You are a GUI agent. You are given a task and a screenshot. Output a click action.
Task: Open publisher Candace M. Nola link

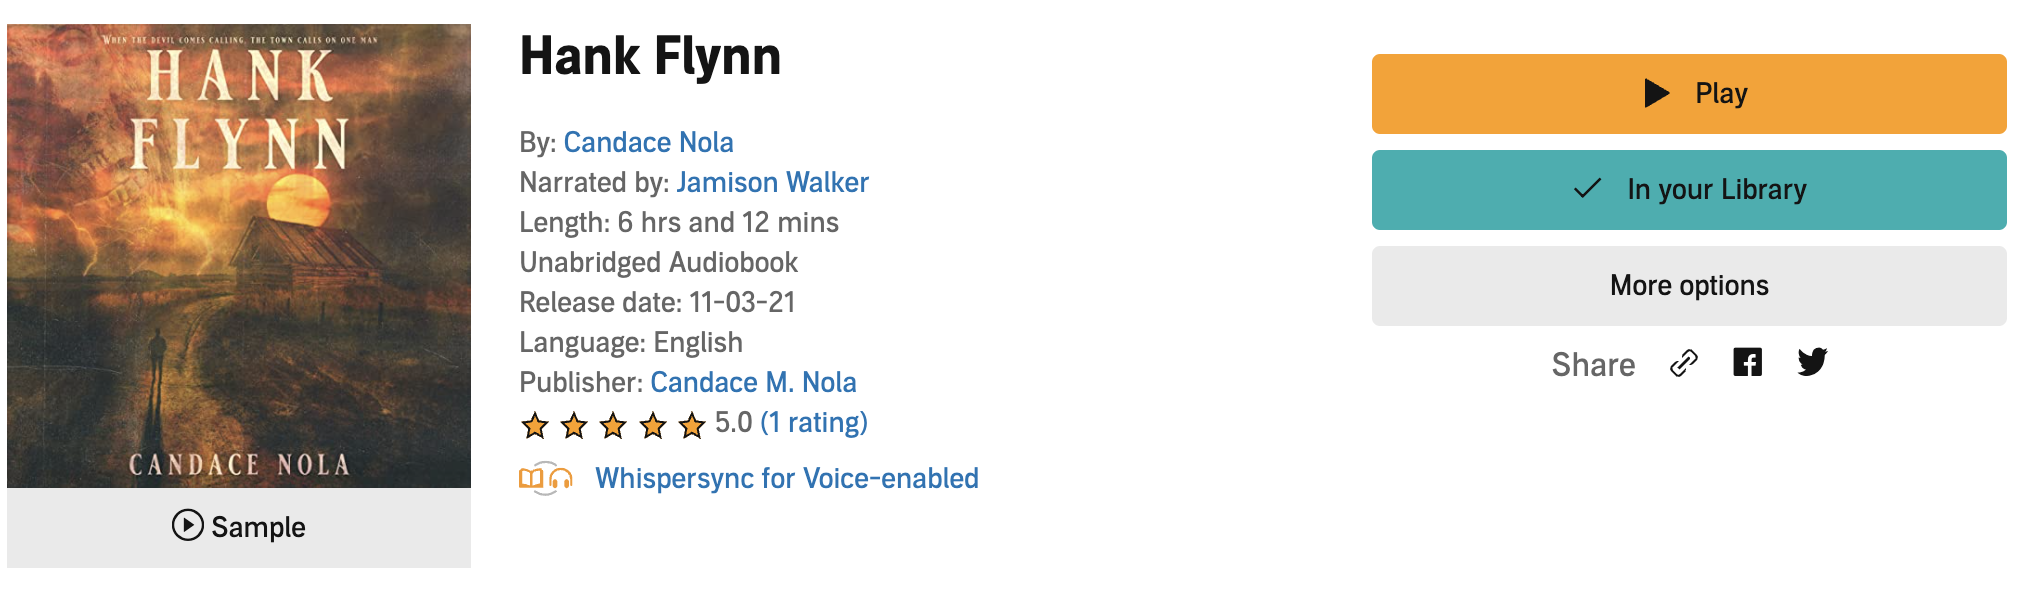(753, 382)
